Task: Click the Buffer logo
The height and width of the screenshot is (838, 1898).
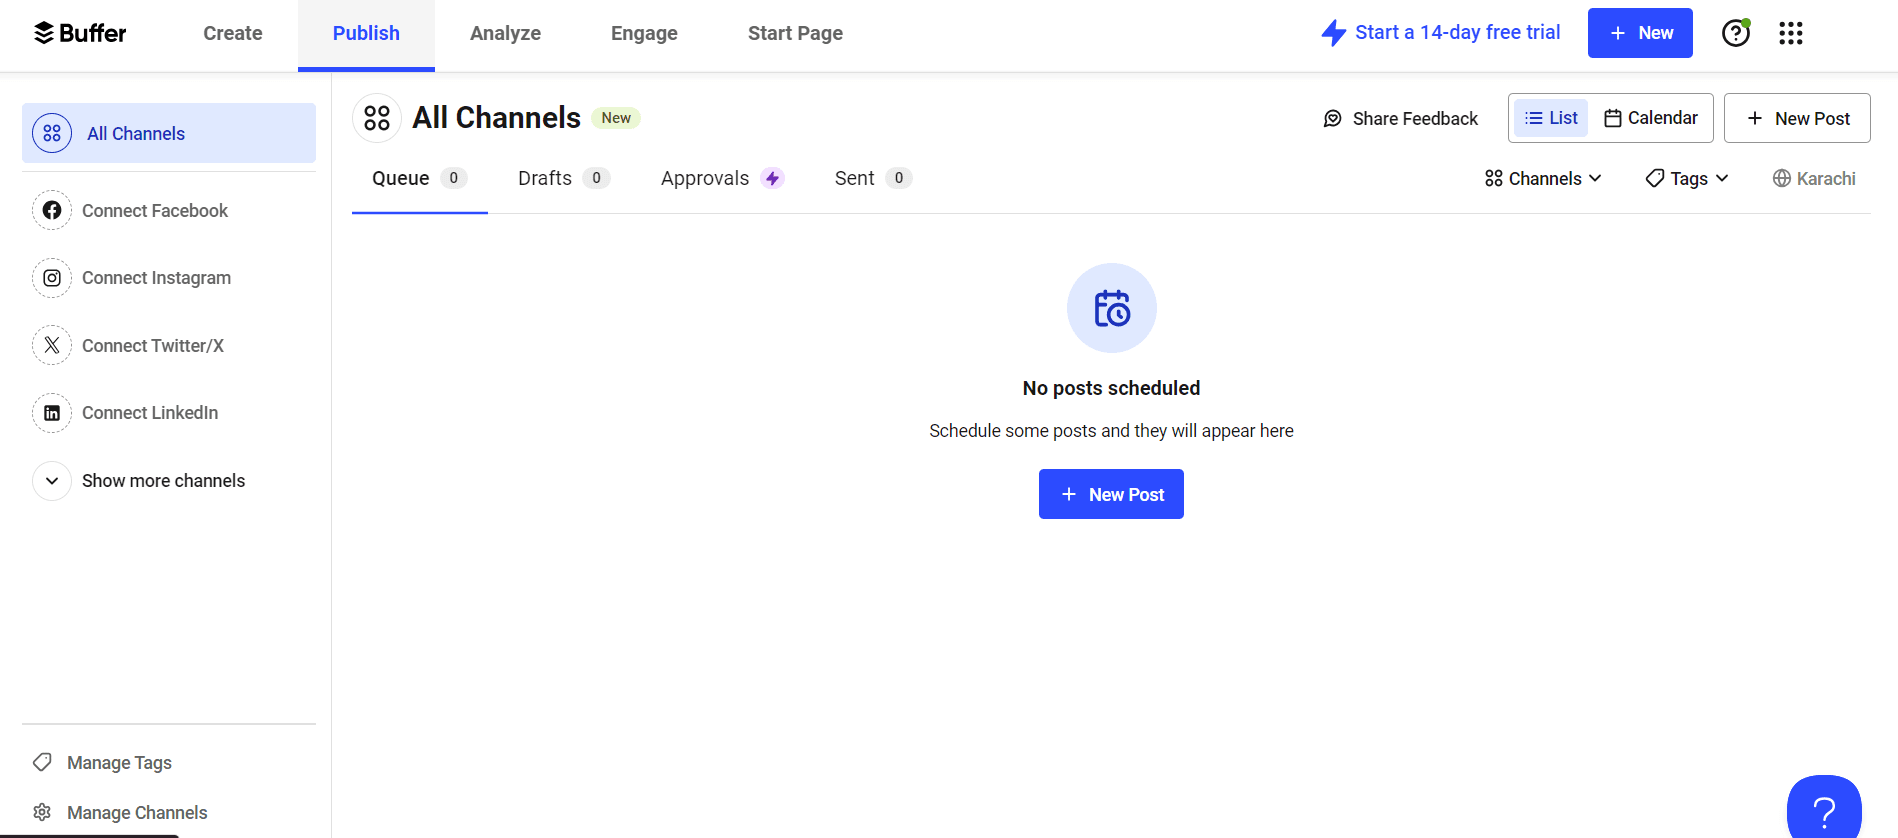Action: (80, 33)
